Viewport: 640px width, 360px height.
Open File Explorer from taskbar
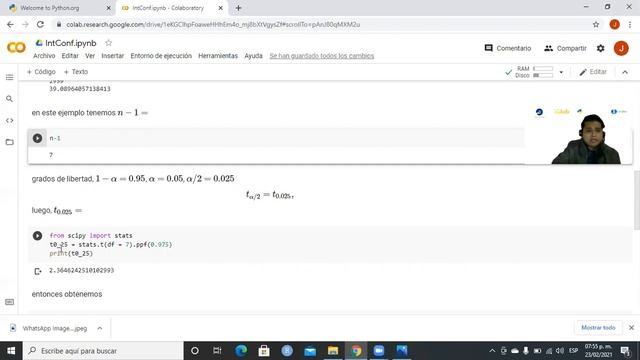point(333,351)
